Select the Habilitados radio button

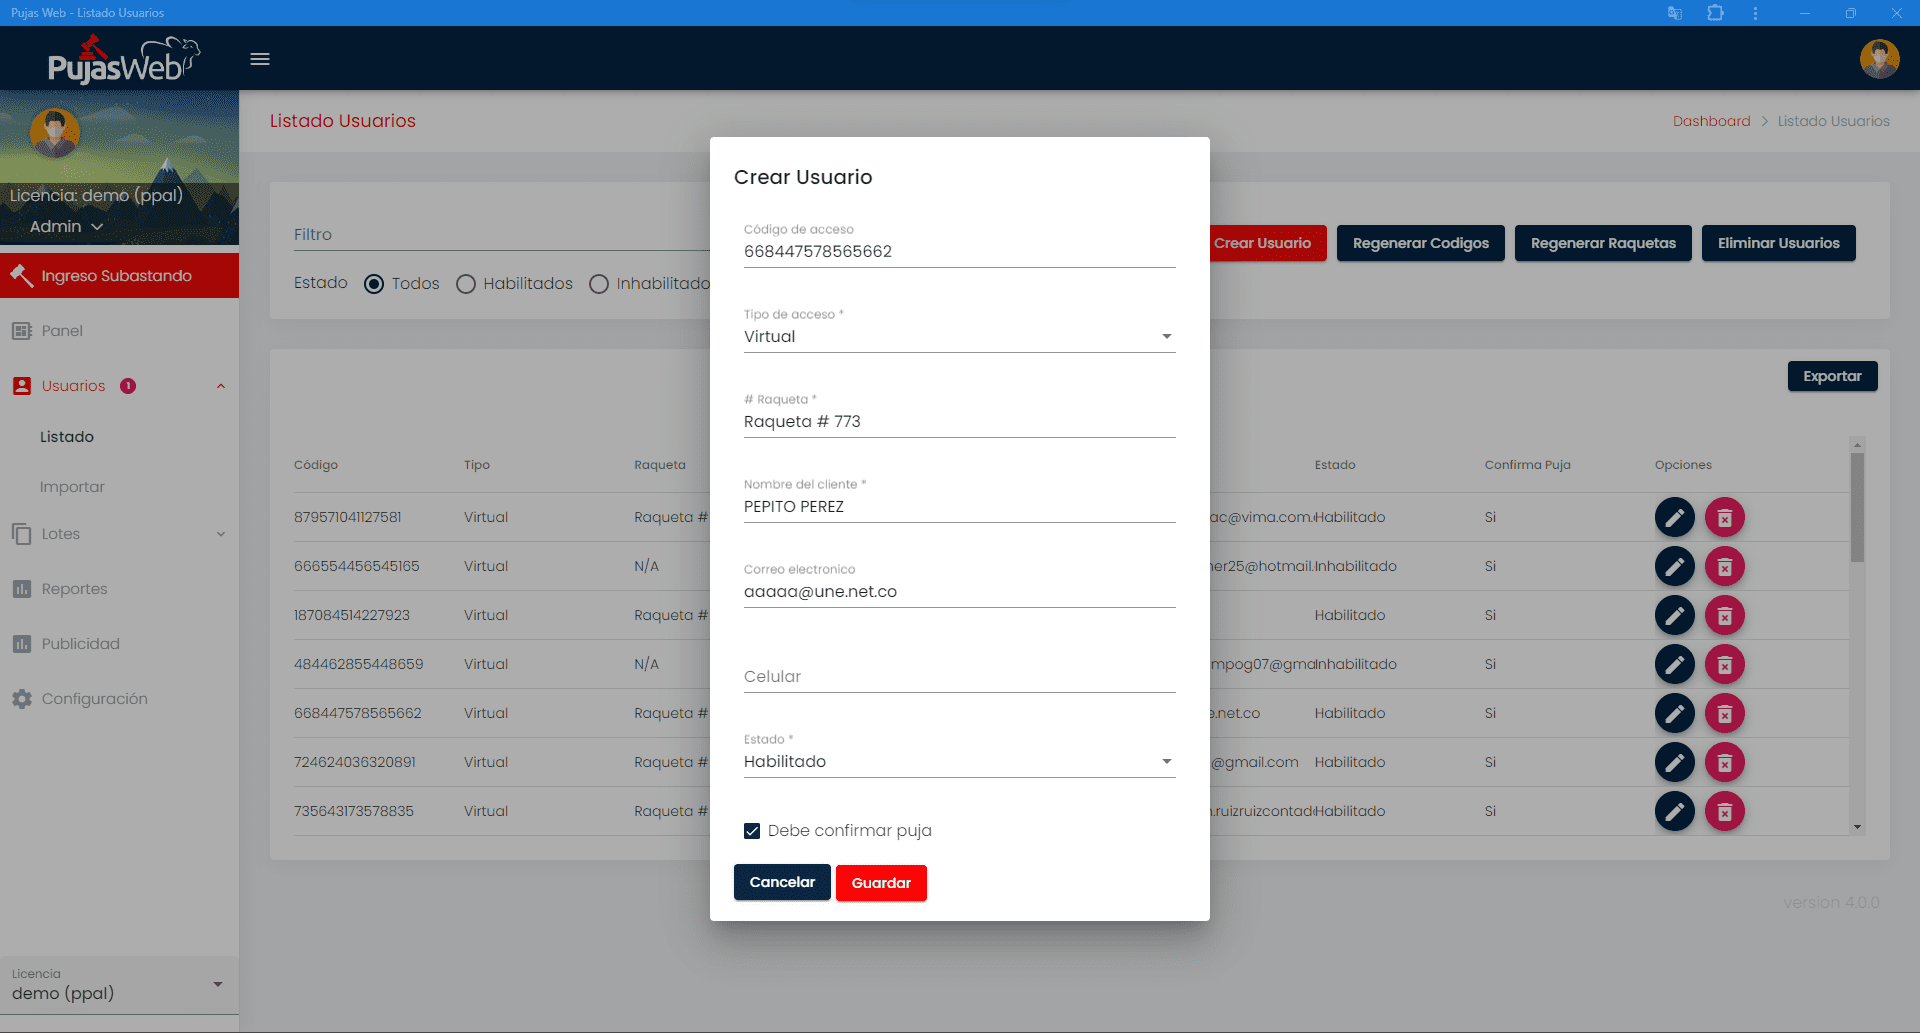pyautogui.click(x=466, y=284)
